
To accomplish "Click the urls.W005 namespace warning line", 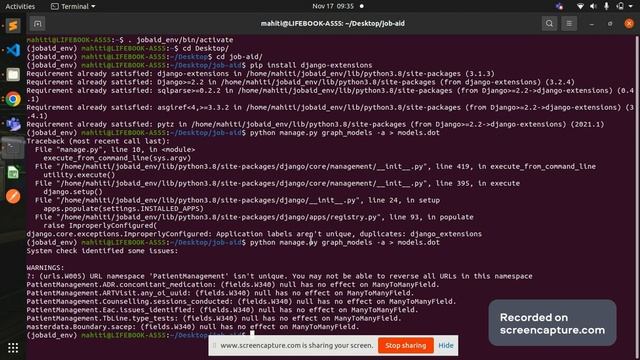I will 279,276.
